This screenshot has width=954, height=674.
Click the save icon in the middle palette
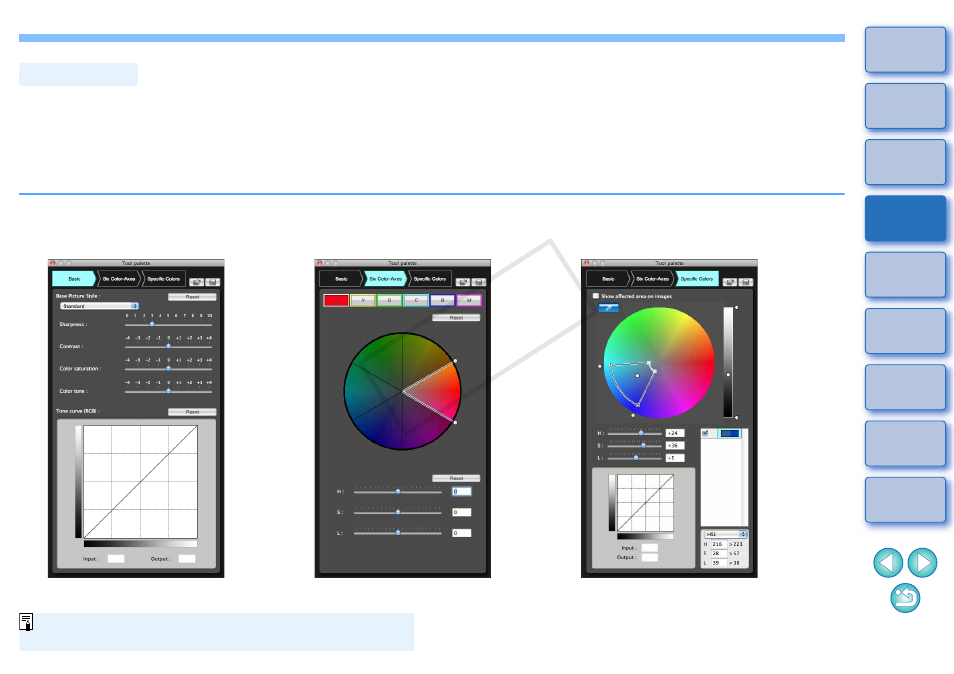pyautogui.click(x=479, y=282)
